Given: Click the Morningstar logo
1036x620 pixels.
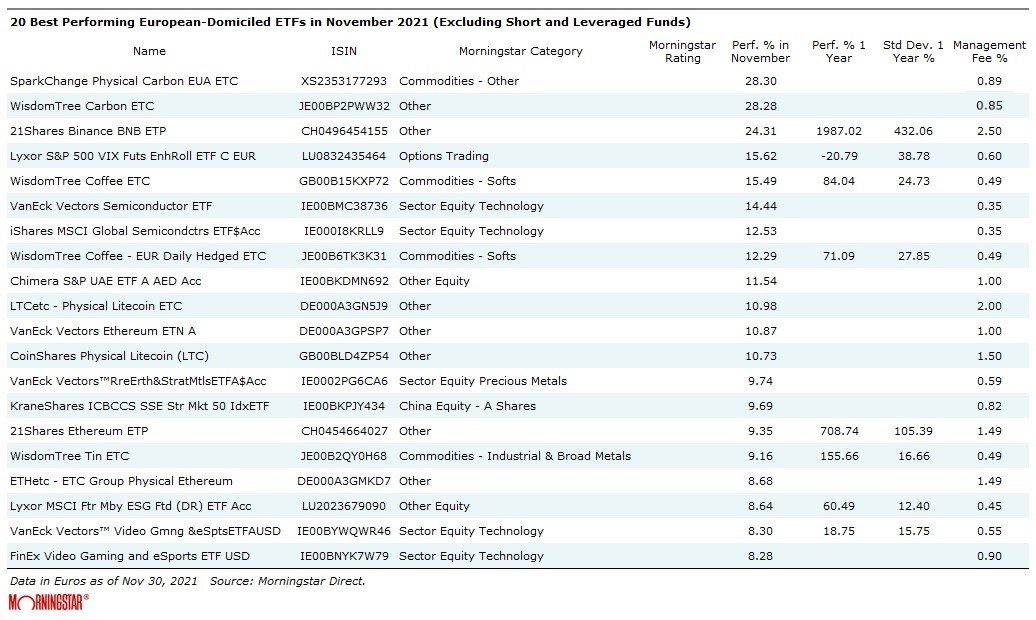Looking at the screenshot, I should [x=48, y=601].
